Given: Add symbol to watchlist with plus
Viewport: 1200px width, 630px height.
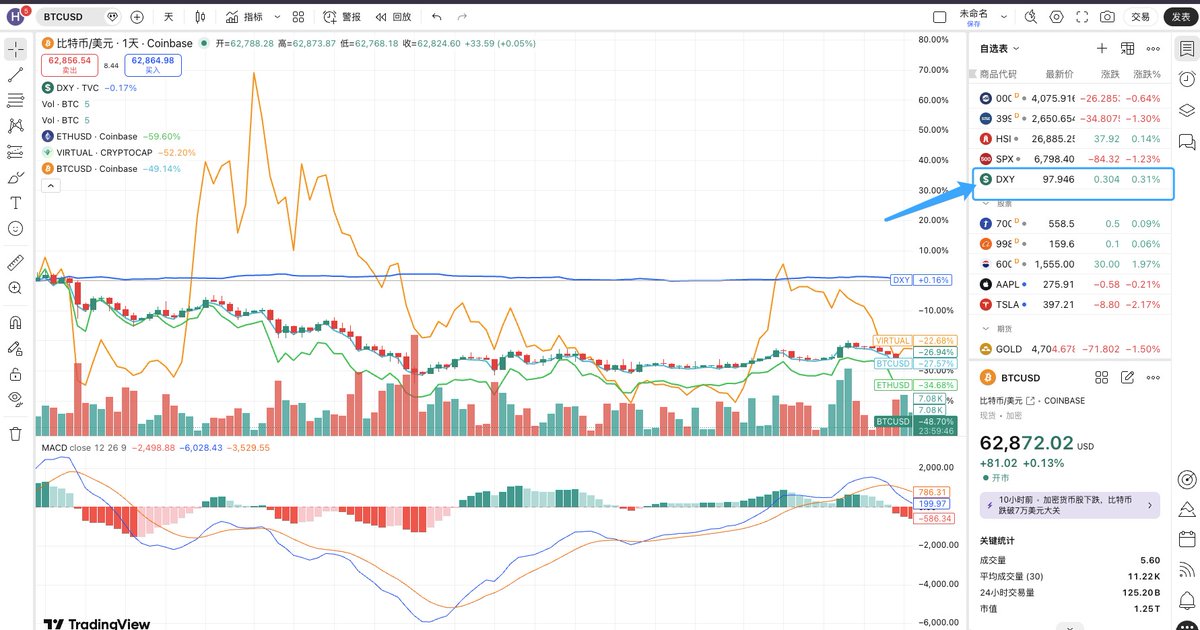Looking at the screenshot, I should [1102, 48].
